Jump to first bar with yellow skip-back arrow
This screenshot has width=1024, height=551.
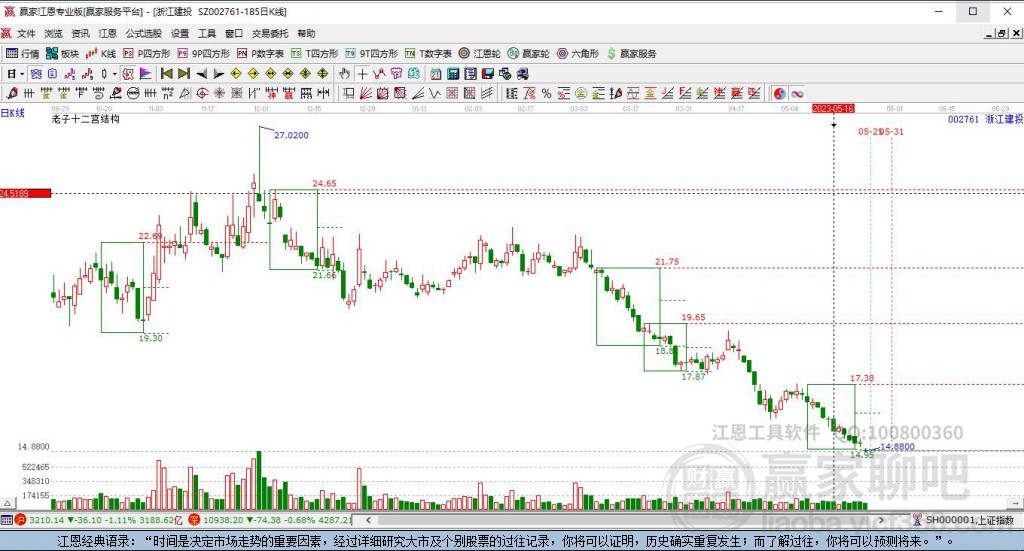[167, 73]
